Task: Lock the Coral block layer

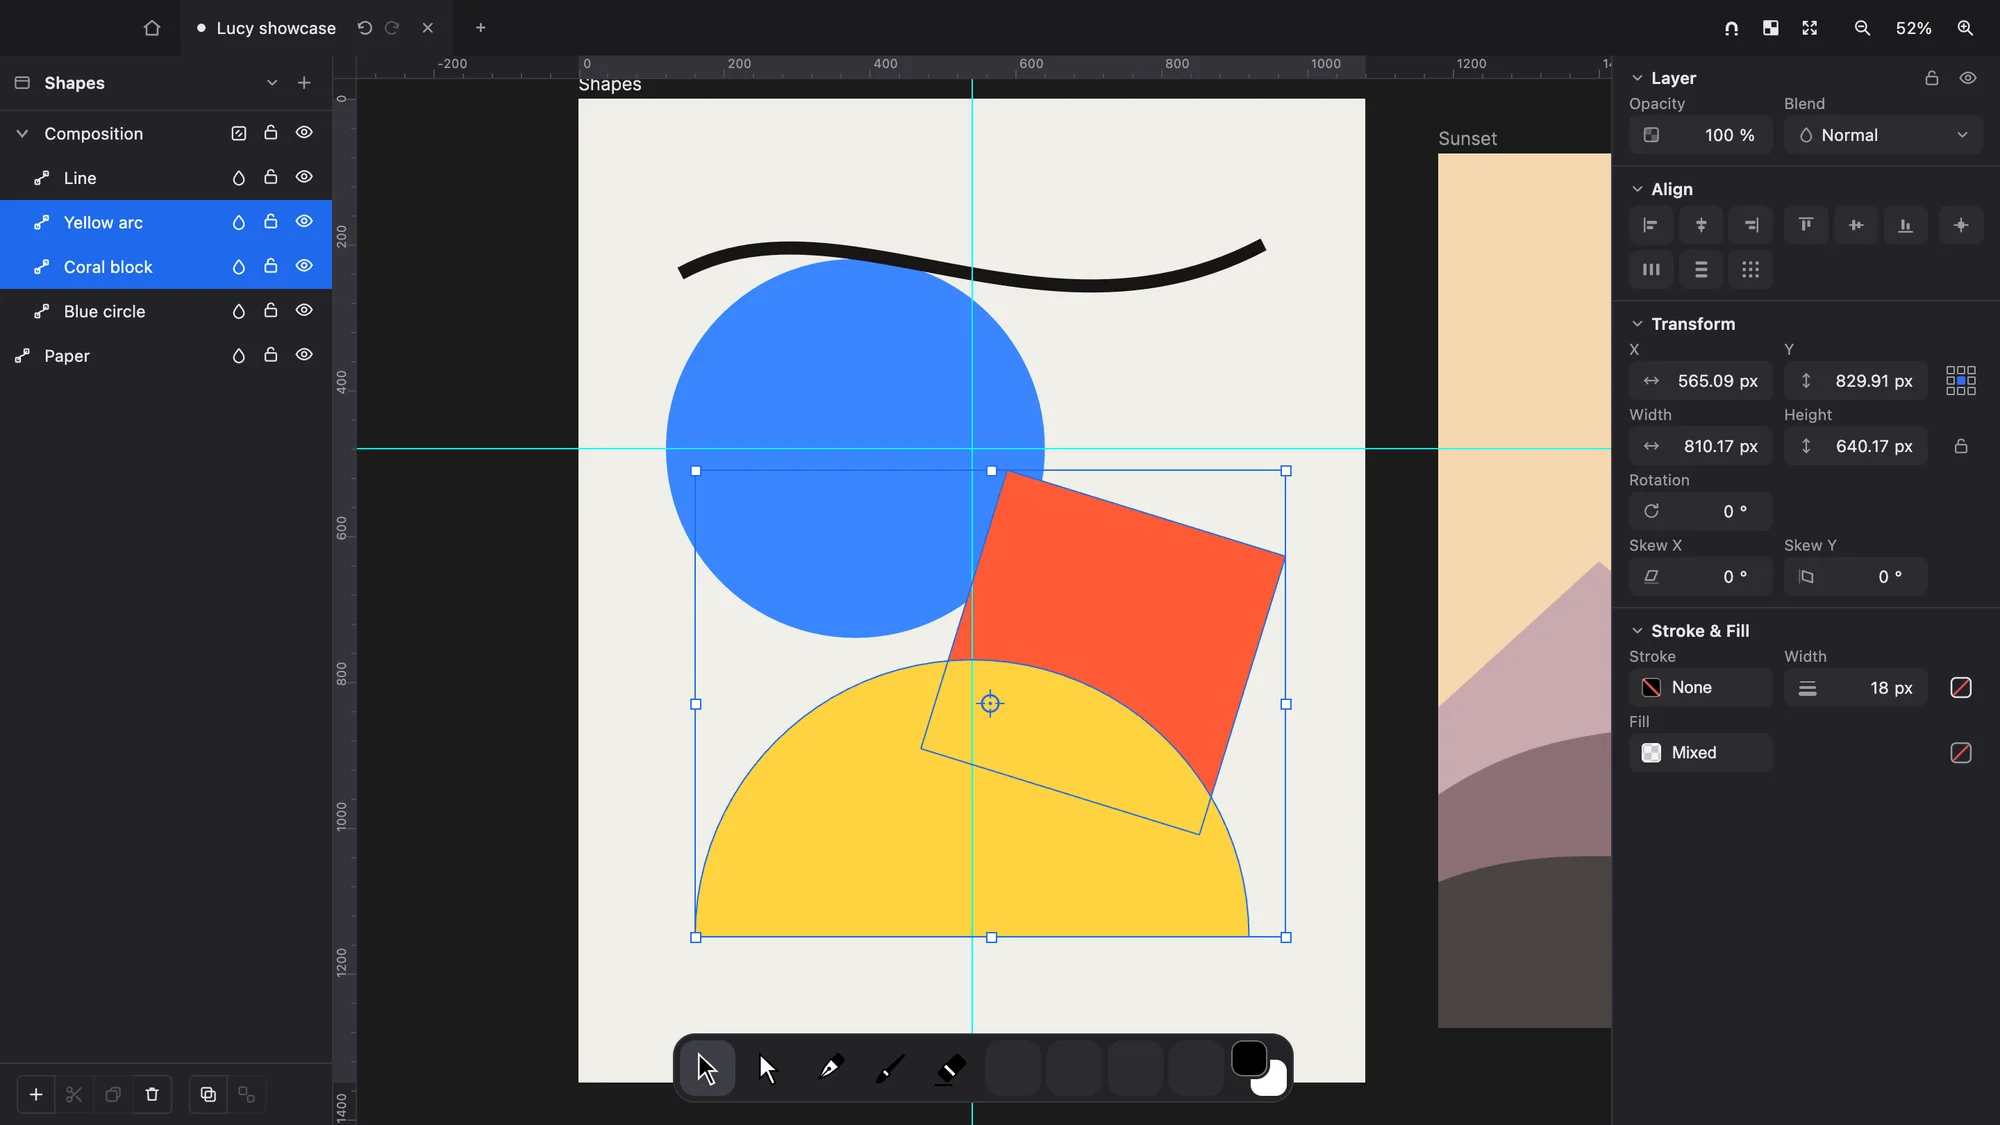Action: coord(270,266)
